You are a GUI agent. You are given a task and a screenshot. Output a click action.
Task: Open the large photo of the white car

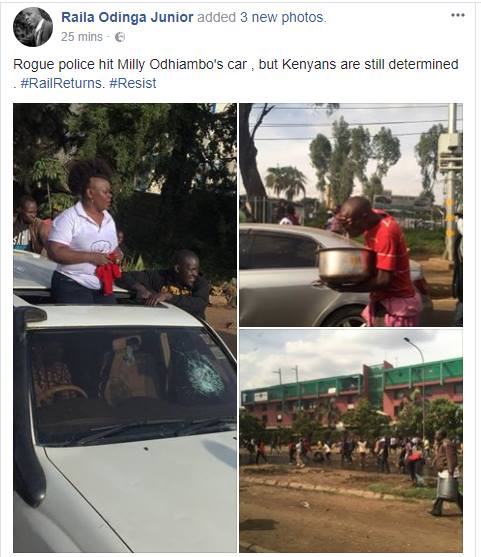pos(125,328)
